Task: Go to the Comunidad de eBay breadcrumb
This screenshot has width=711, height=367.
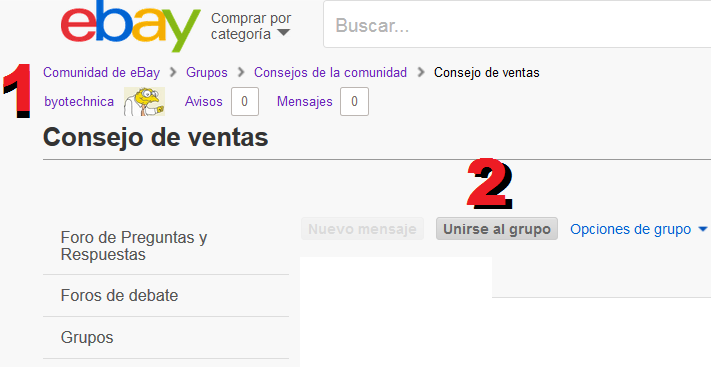Action: 102,73
